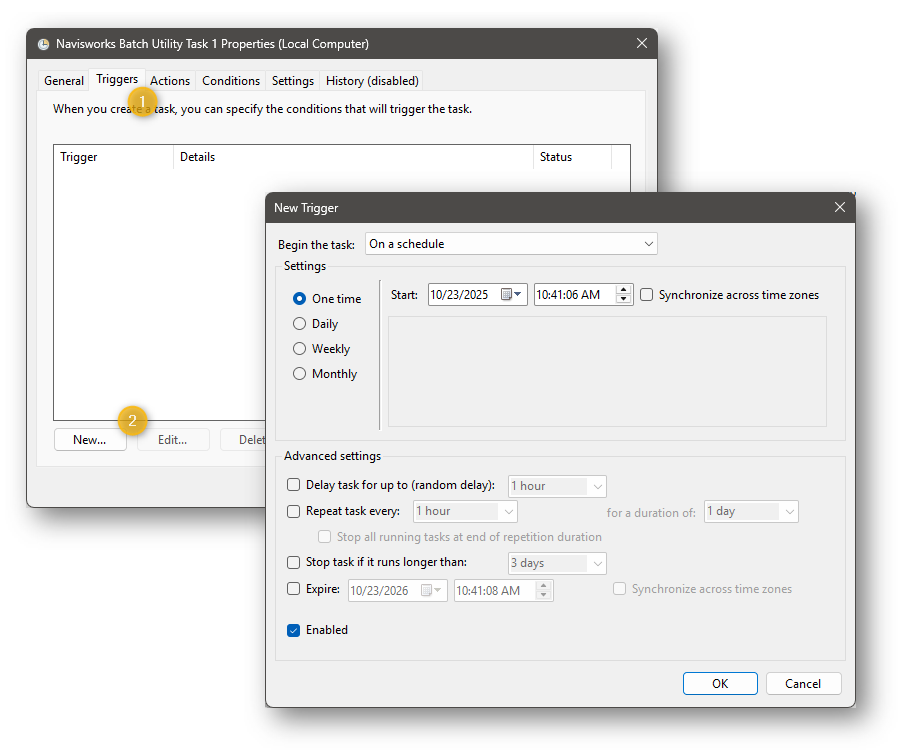Image resolution: width=898 pixels, height=751 pixels.
Task: Open the History (disabled) tab
Action: [371, 80]
